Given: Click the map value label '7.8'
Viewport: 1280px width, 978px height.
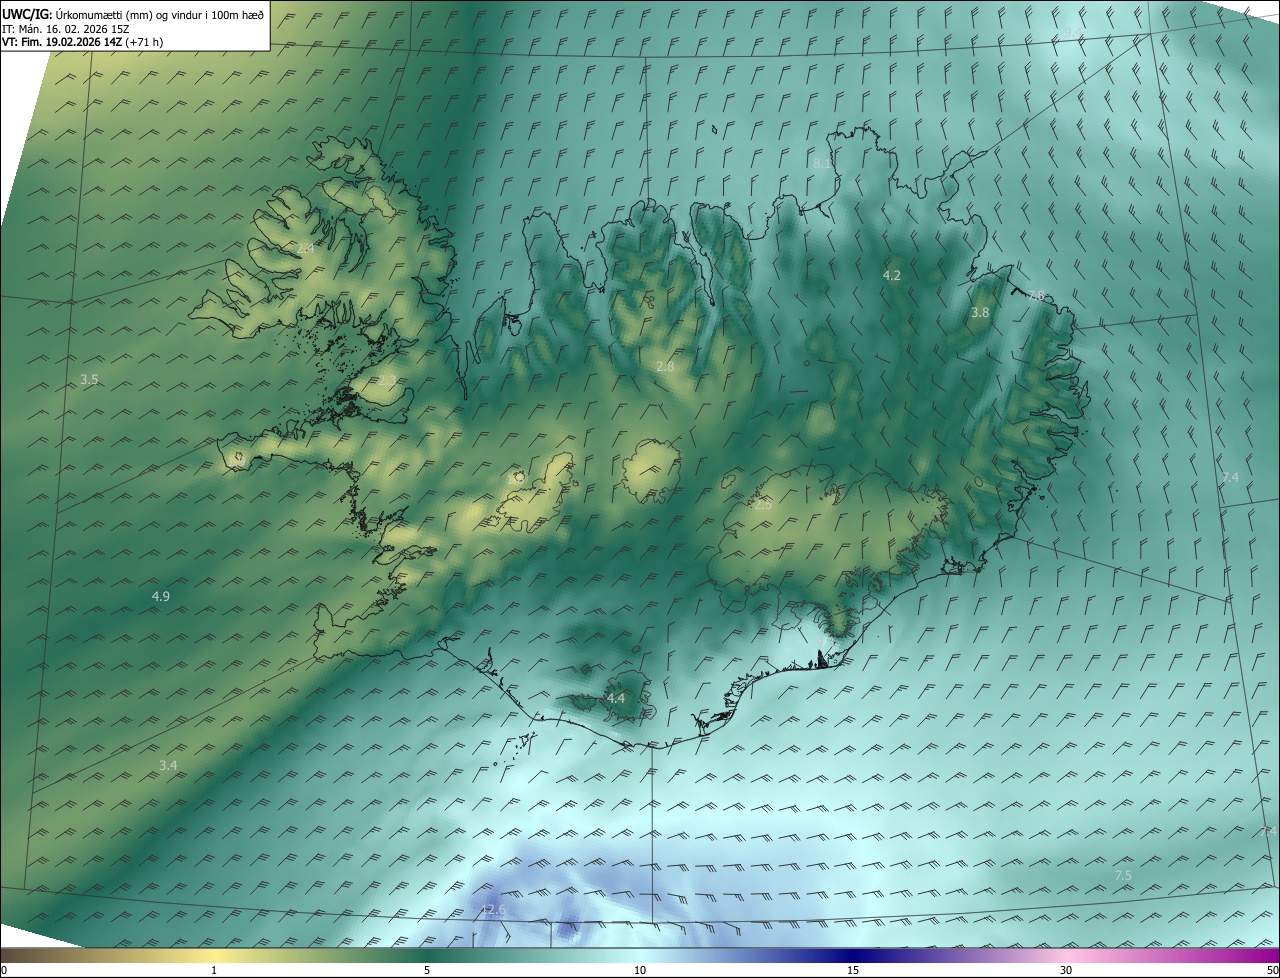Looking at the screenshot, I should click(1036, 295).
